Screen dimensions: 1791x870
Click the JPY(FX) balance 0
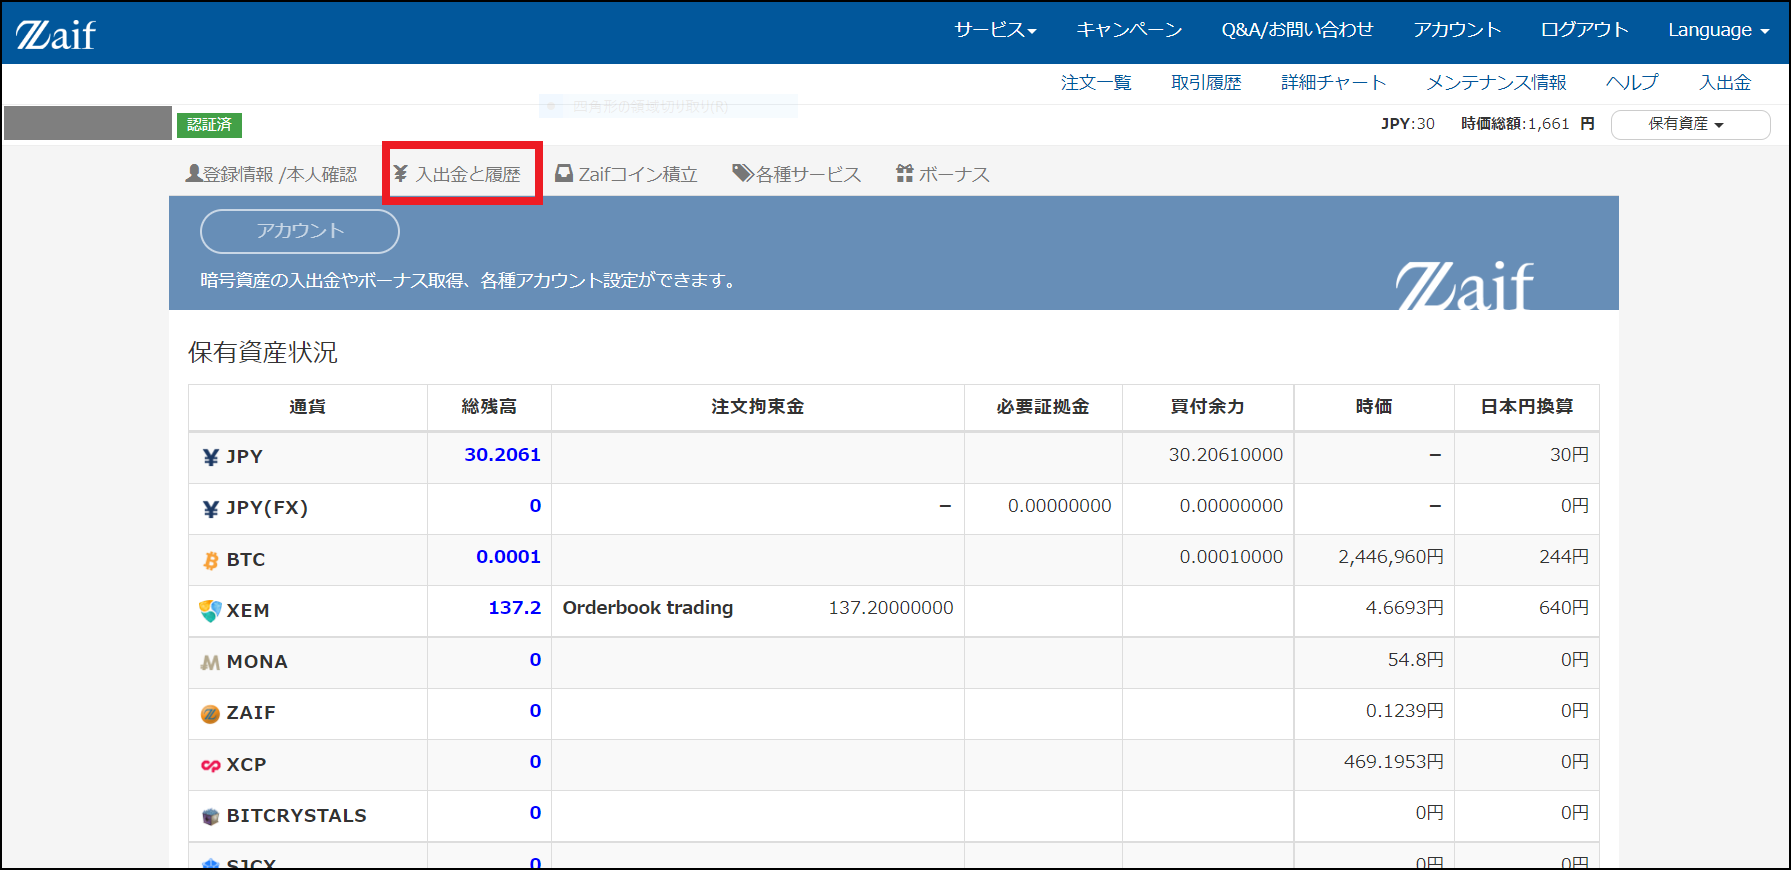click(535, 506)
